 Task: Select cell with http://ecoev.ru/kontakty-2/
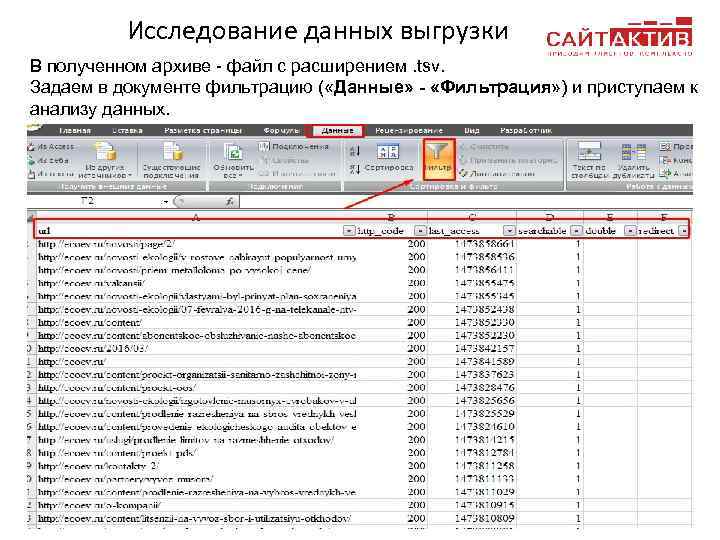197,466
